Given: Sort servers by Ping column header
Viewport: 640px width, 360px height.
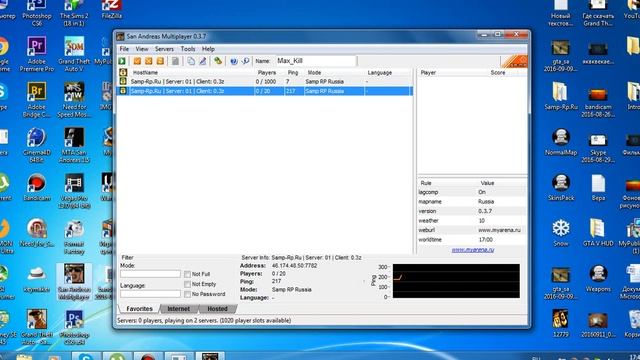Looking at the screenshot, I should click(x=293, y=73).
